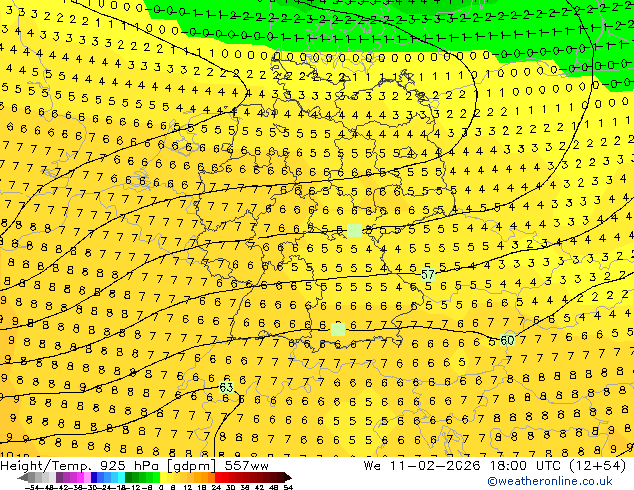
Task: Click the 63 contour height label
Action: [226, 387]
